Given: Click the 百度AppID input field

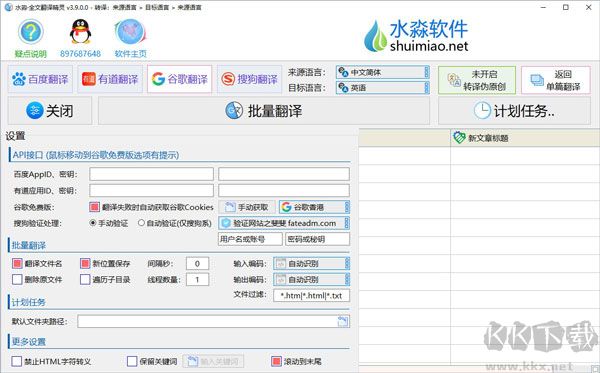Looking at the screenshot, I should pos(152,174).
